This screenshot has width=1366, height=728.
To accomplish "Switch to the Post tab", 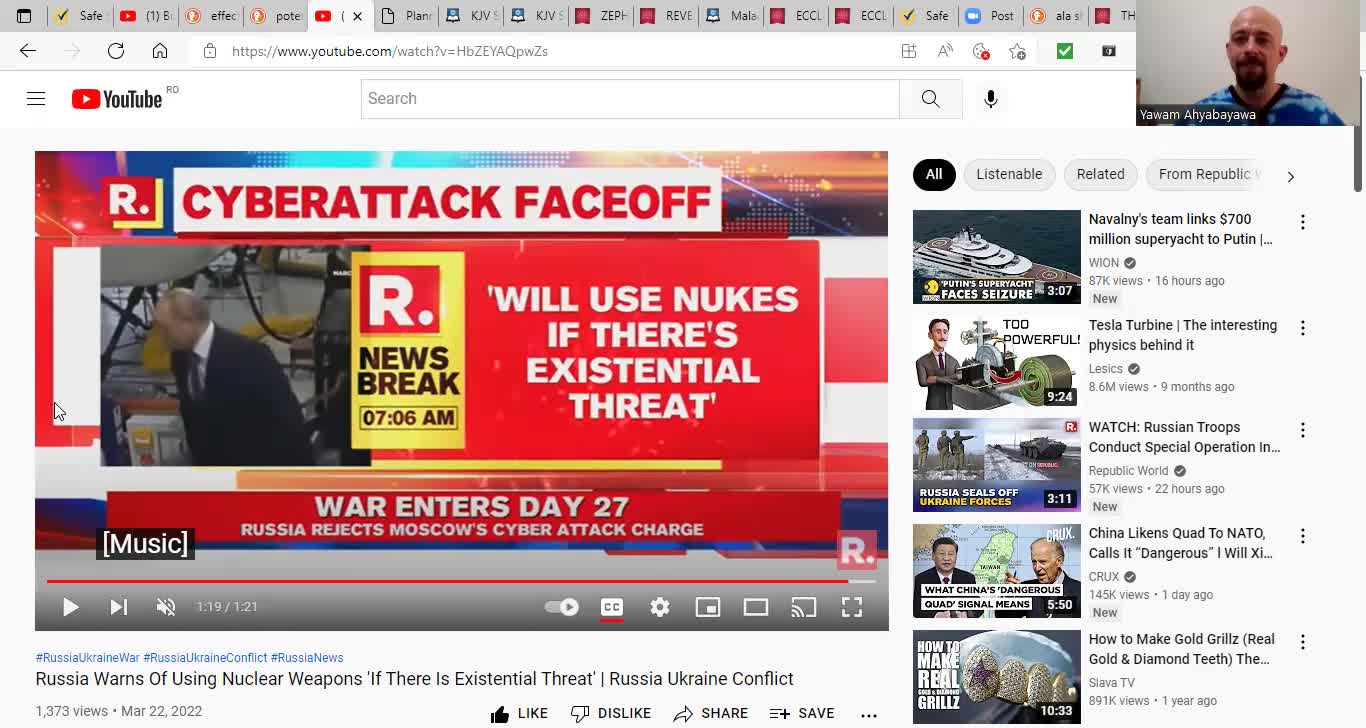I will pos(990,16).
